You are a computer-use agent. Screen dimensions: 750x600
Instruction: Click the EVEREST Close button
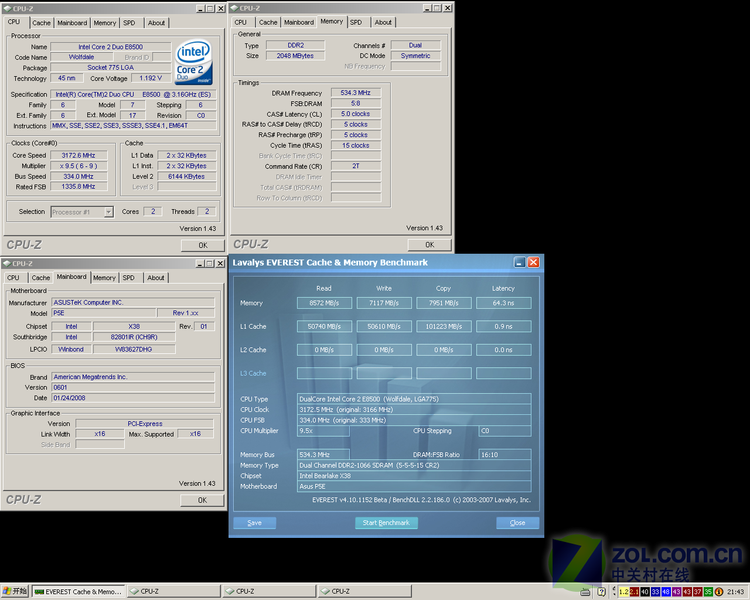[x=518, y=522]
